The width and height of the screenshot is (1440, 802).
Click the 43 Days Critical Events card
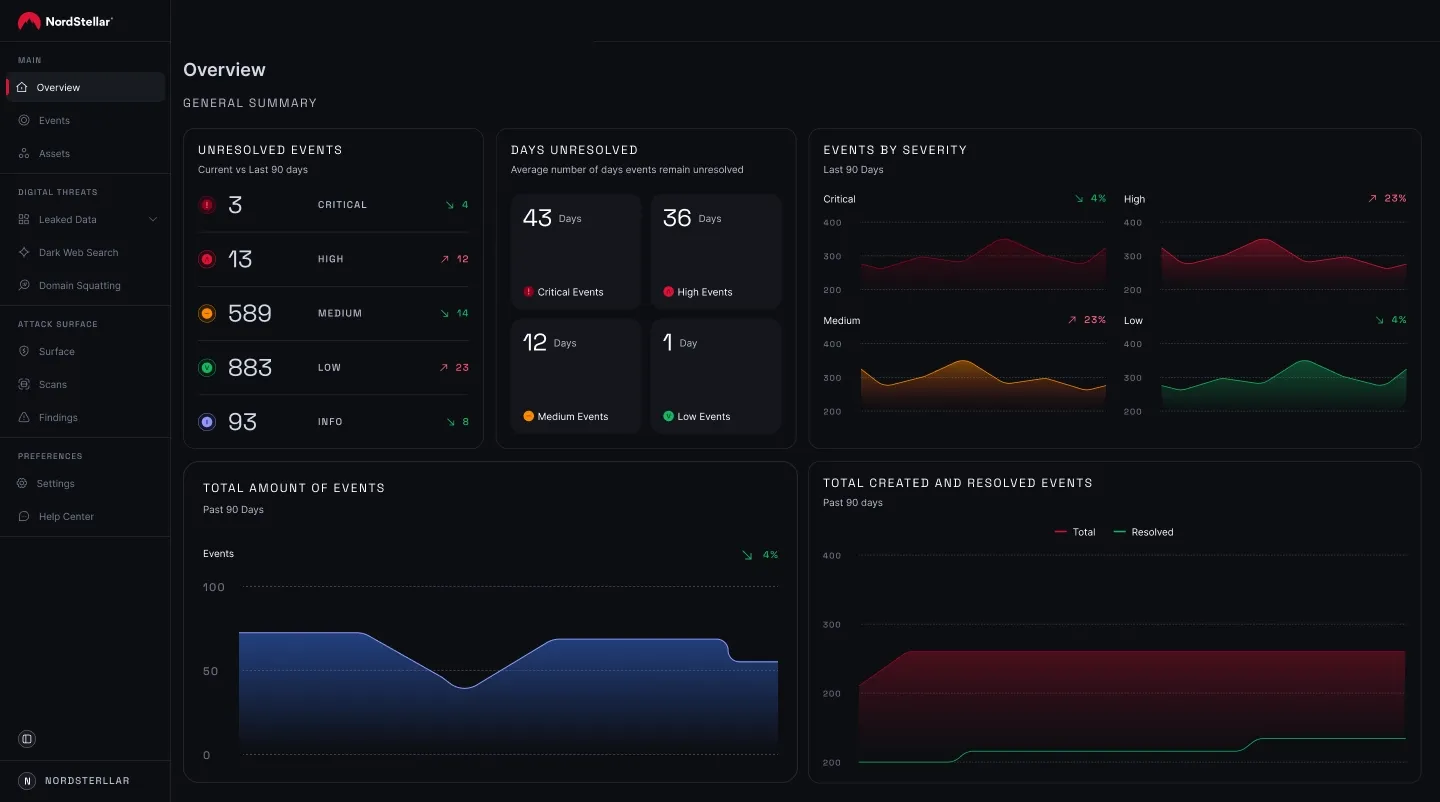[x=575, y=250]
